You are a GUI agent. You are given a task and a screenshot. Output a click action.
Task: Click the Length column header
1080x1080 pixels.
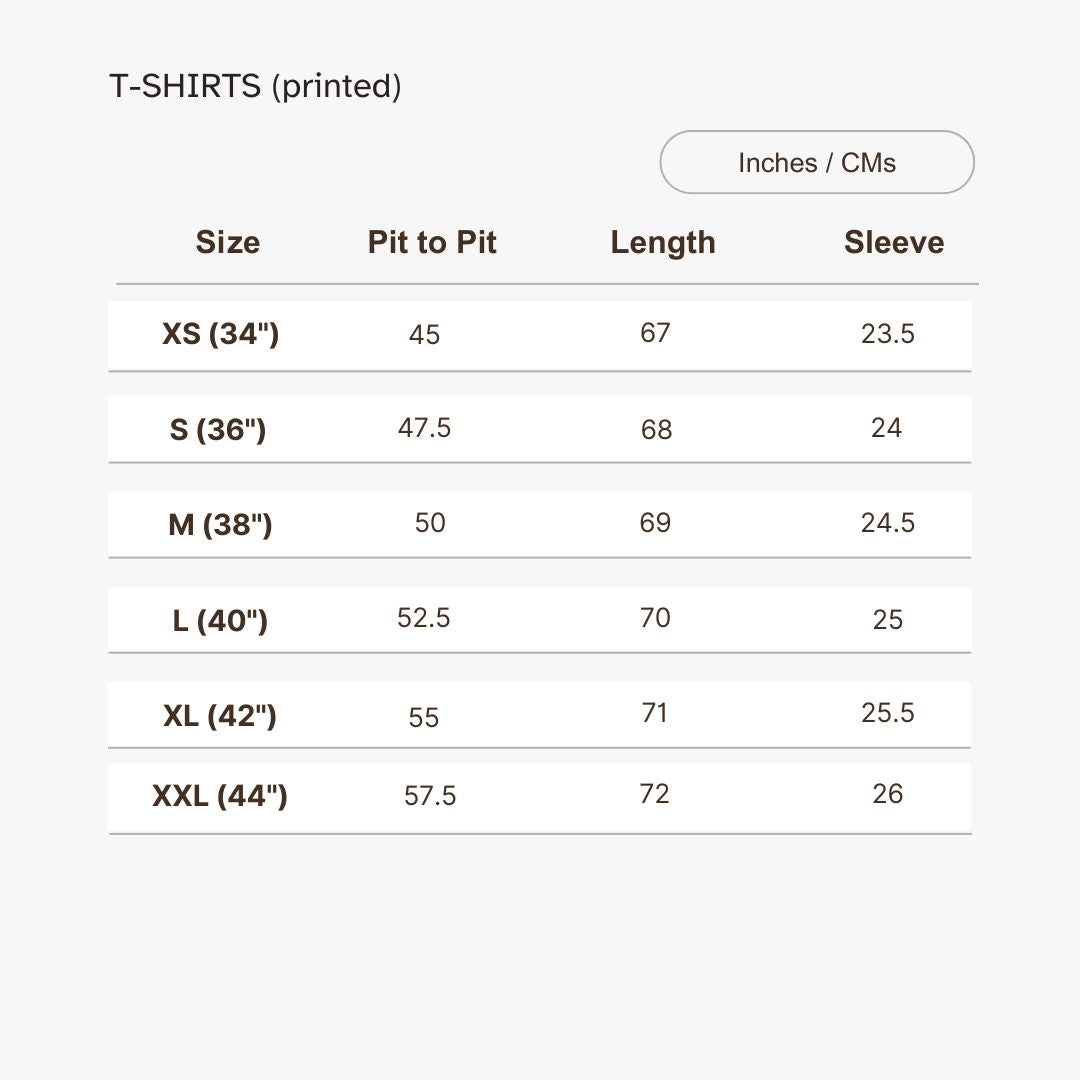(x=663, y=242)
